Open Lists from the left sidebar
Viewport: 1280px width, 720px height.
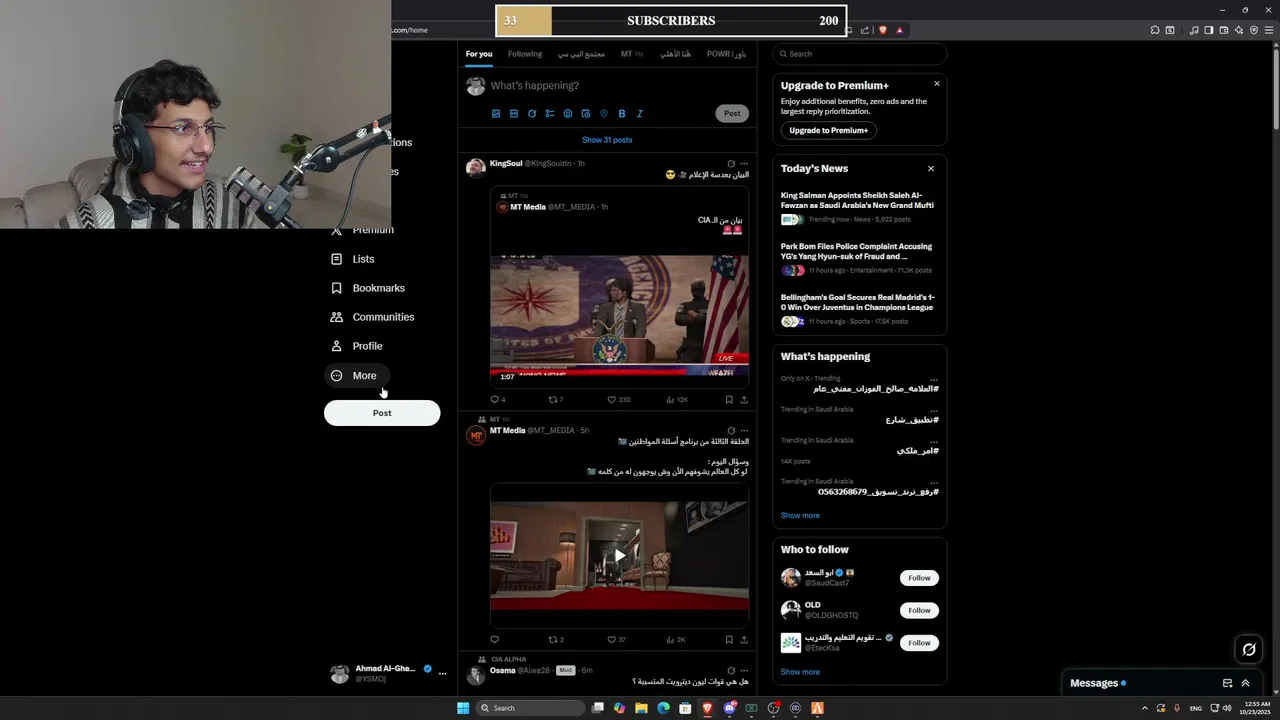(352, 259)
